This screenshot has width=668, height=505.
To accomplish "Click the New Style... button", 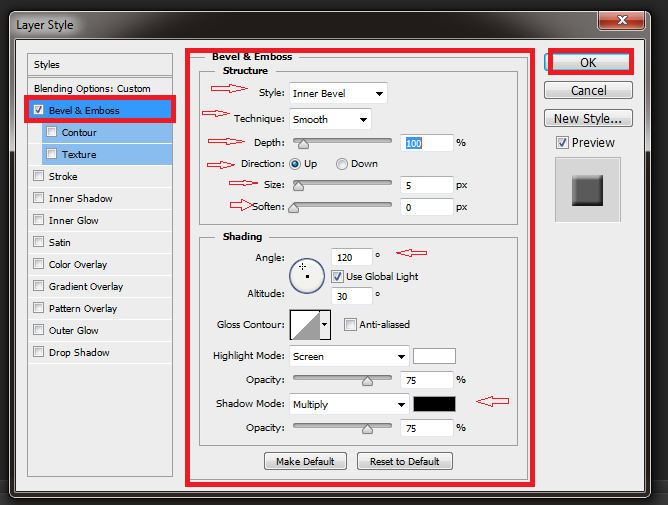I will click(588, 118).
